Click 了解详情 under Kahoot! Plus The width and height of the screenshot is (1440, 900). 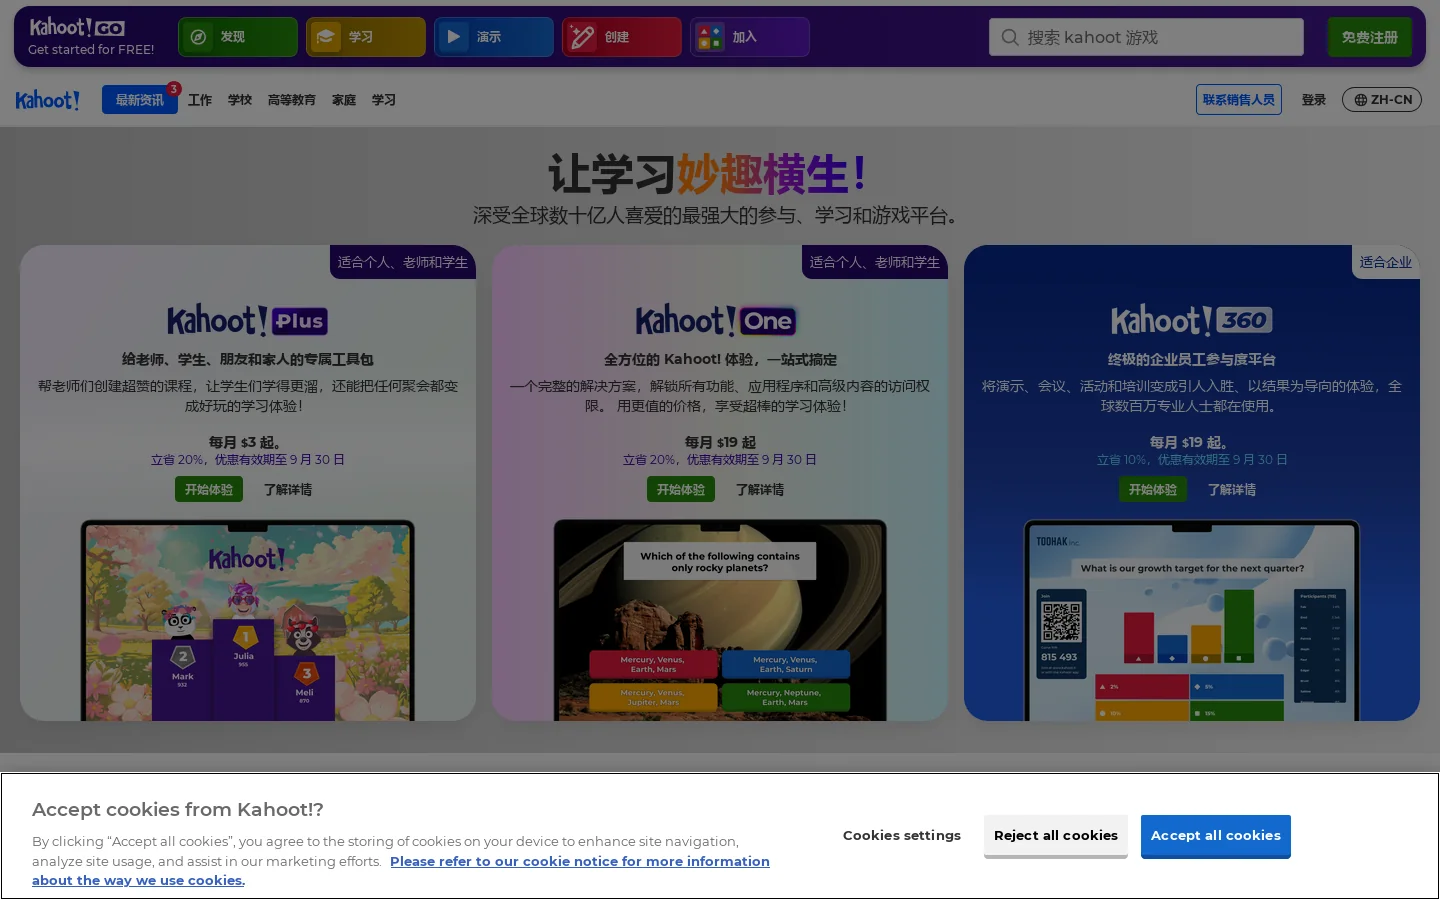(x=288, y=489)
